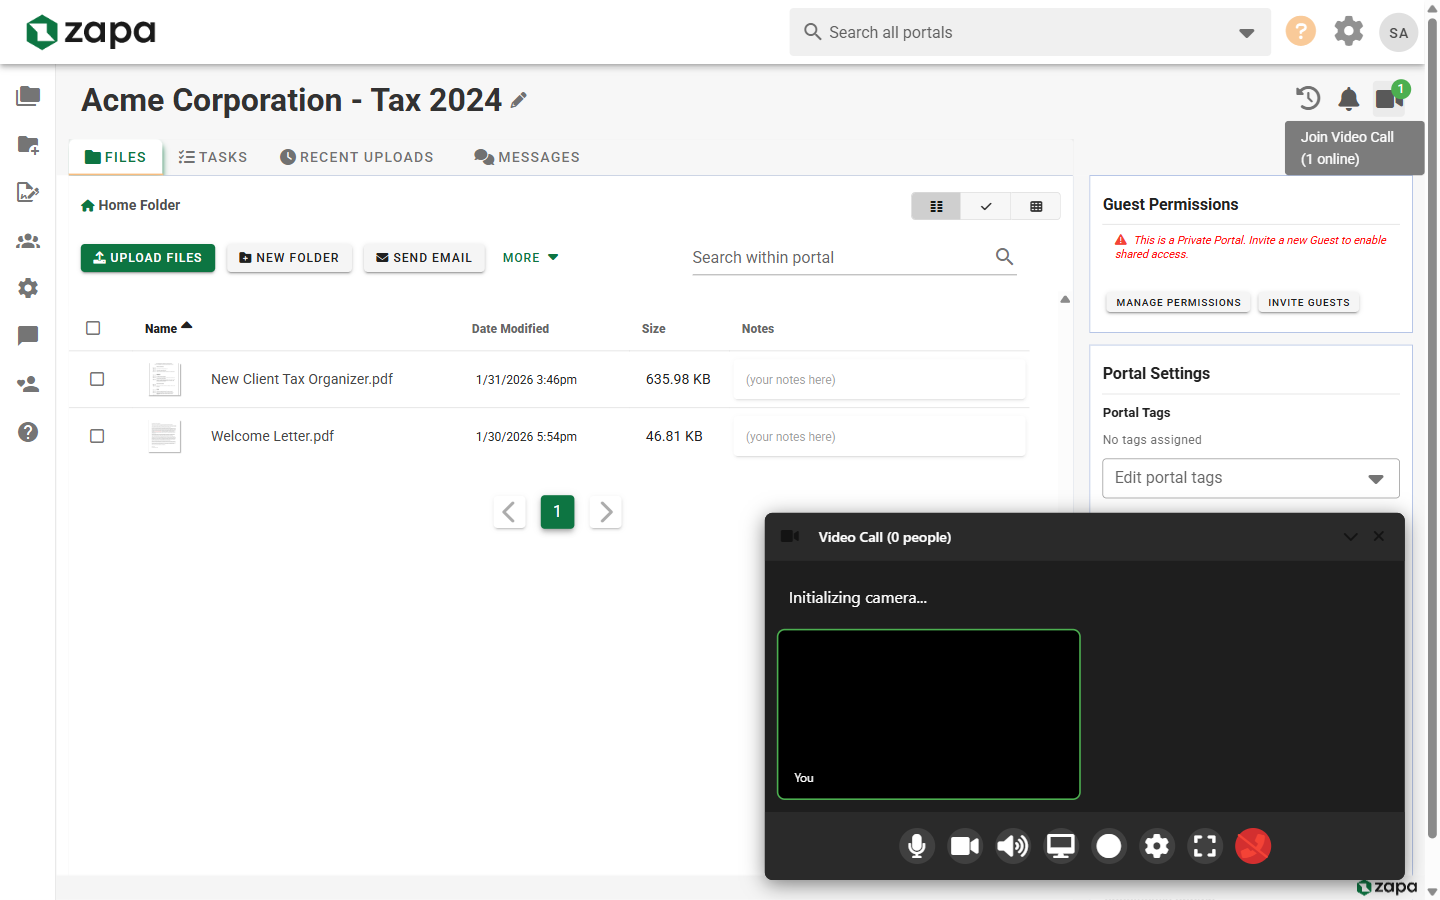1440x900 pixels.
Task: Open the RECENT UPLOADS tab
Action: [357, 157]
